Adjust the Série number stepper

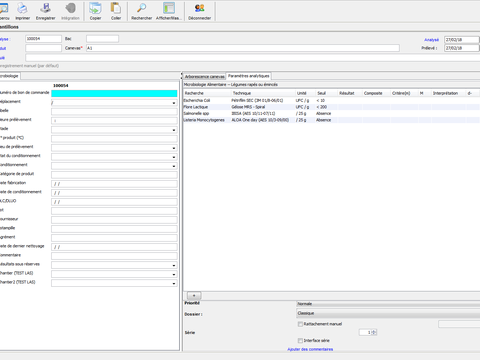click(374, 332)
